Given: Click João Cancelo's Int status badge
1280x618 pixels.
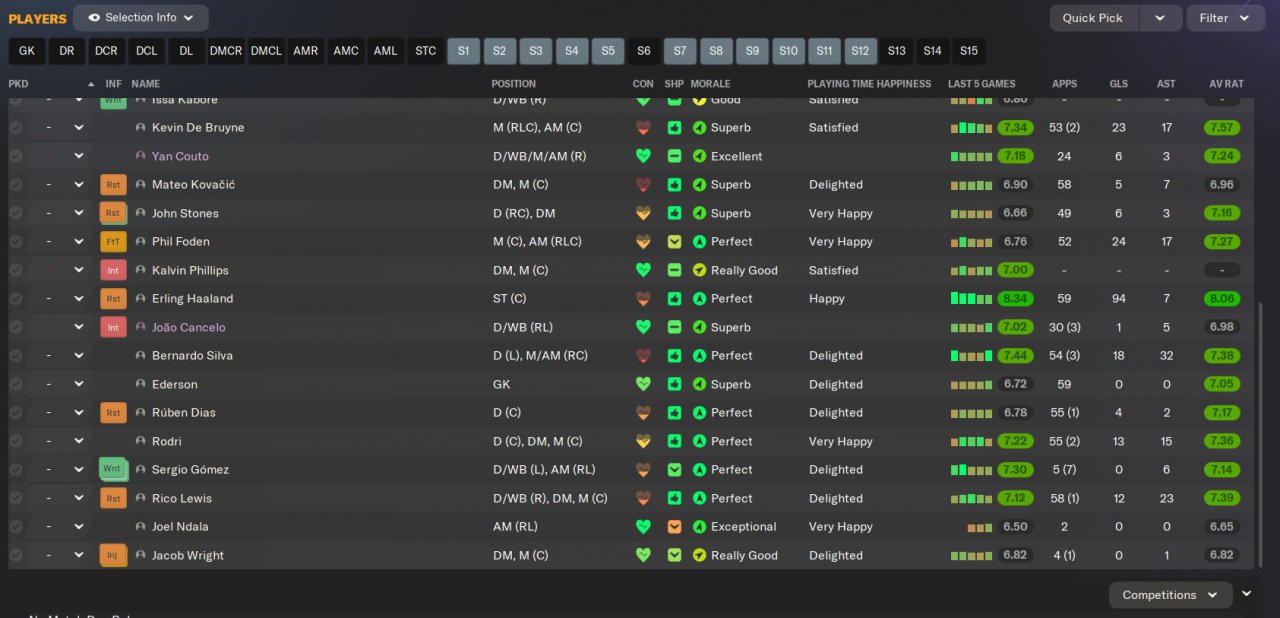Looking at the screenshot, I should [x=113, y=327].
